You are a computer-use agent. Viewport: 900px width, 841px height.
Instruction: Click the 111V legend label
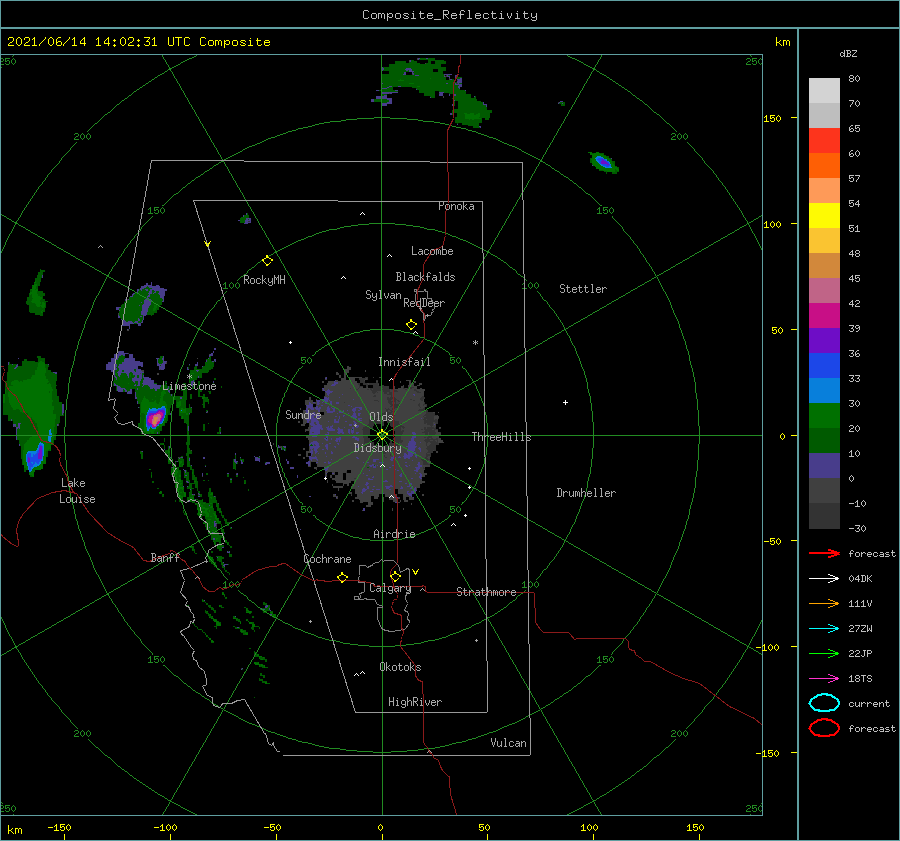point(860,603)
